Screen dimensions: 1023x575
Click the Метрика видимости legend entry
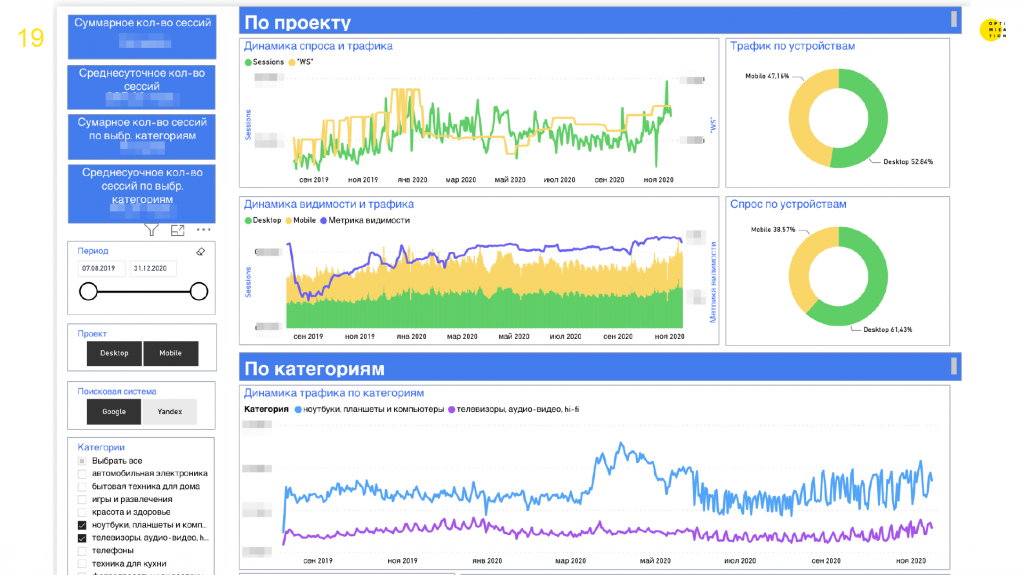point(365,221)
